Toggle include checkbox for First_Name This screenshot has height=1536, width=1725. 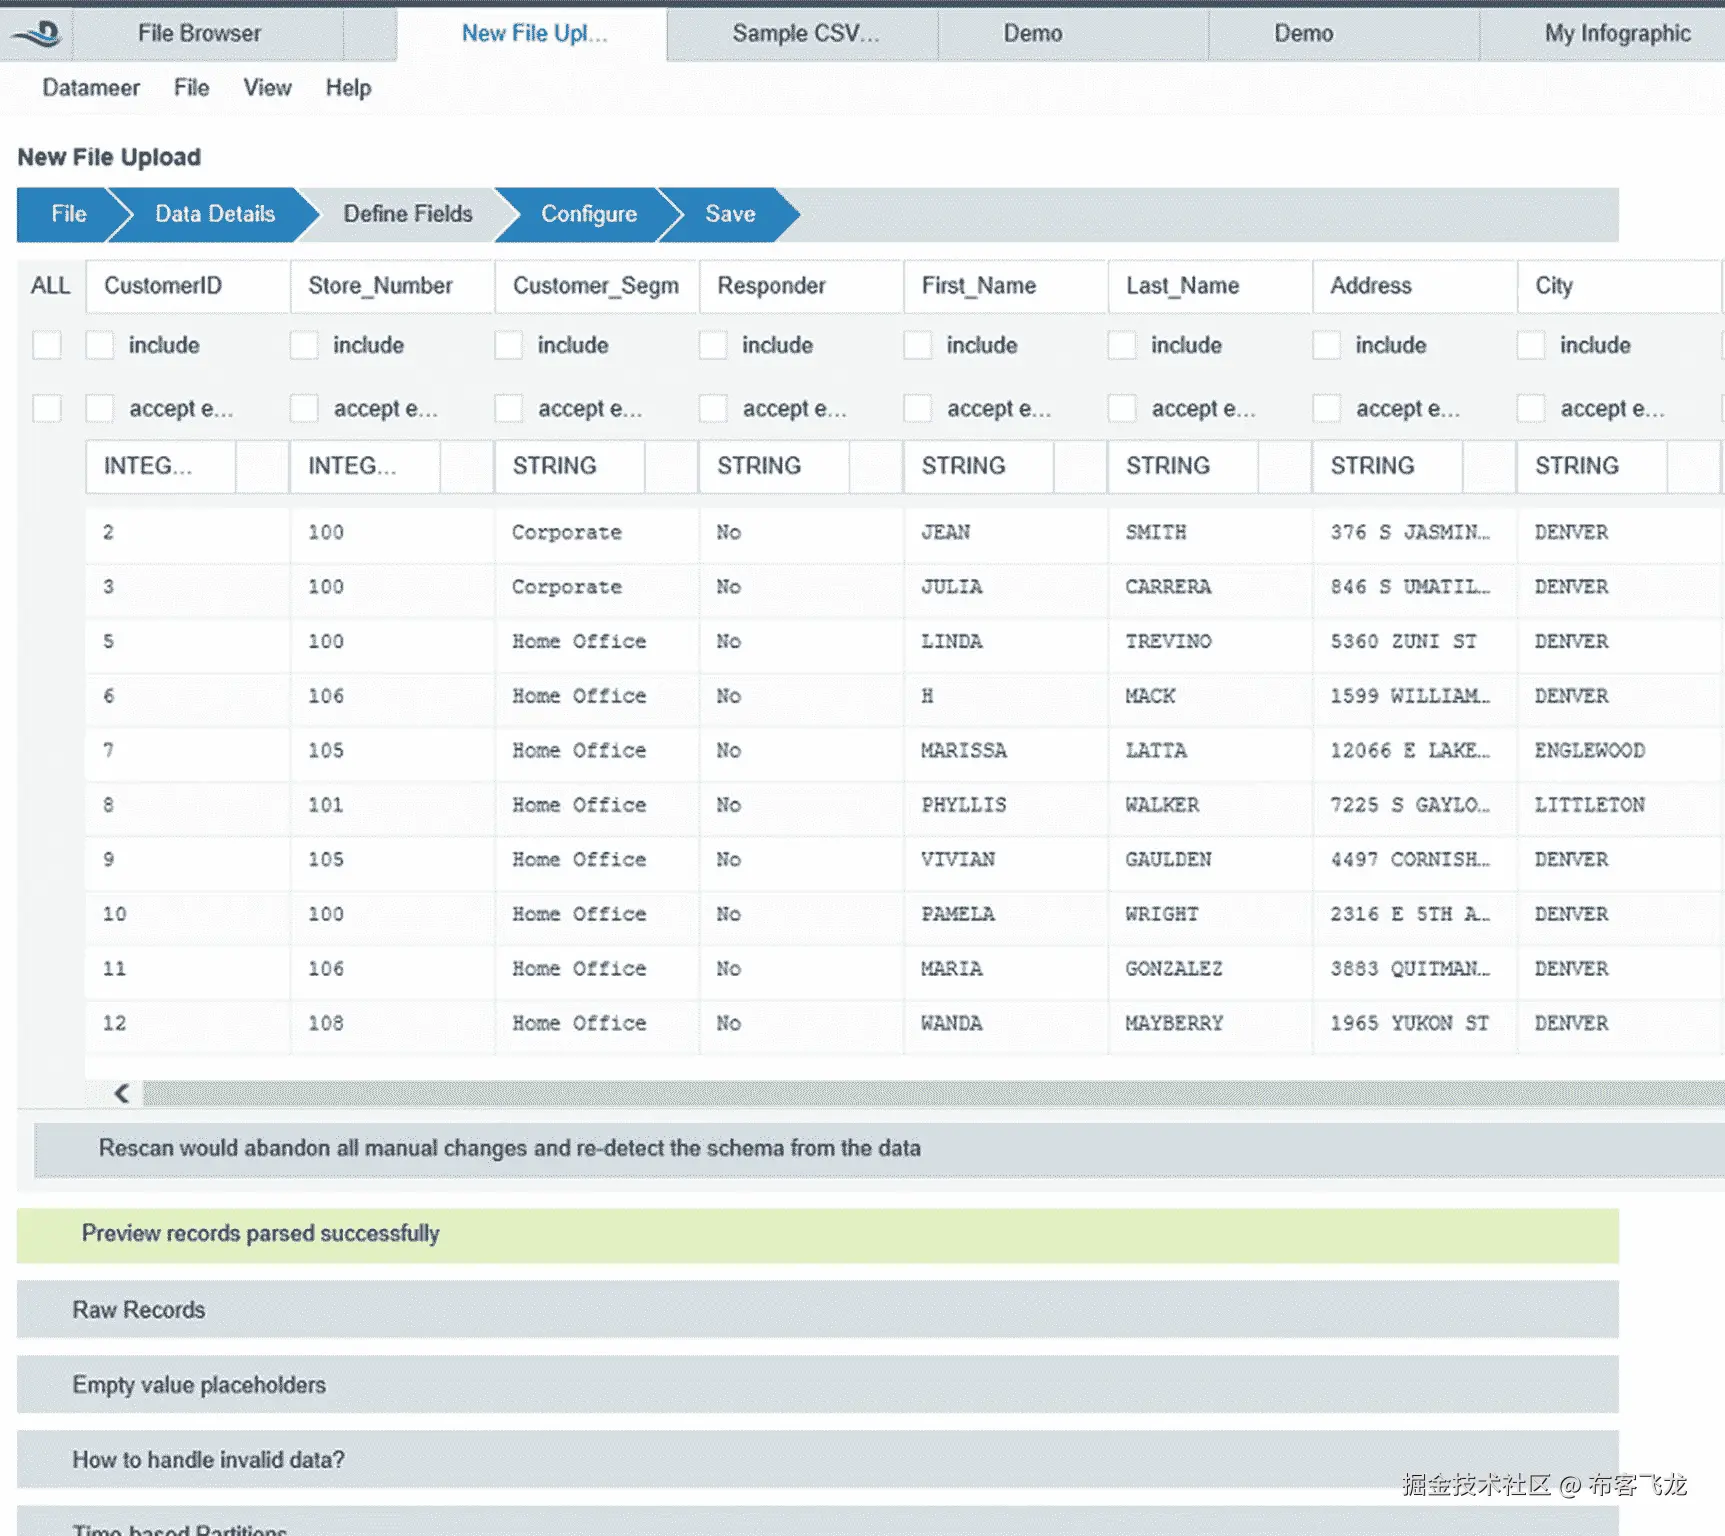pyautogui.click(x=918, y=346)
